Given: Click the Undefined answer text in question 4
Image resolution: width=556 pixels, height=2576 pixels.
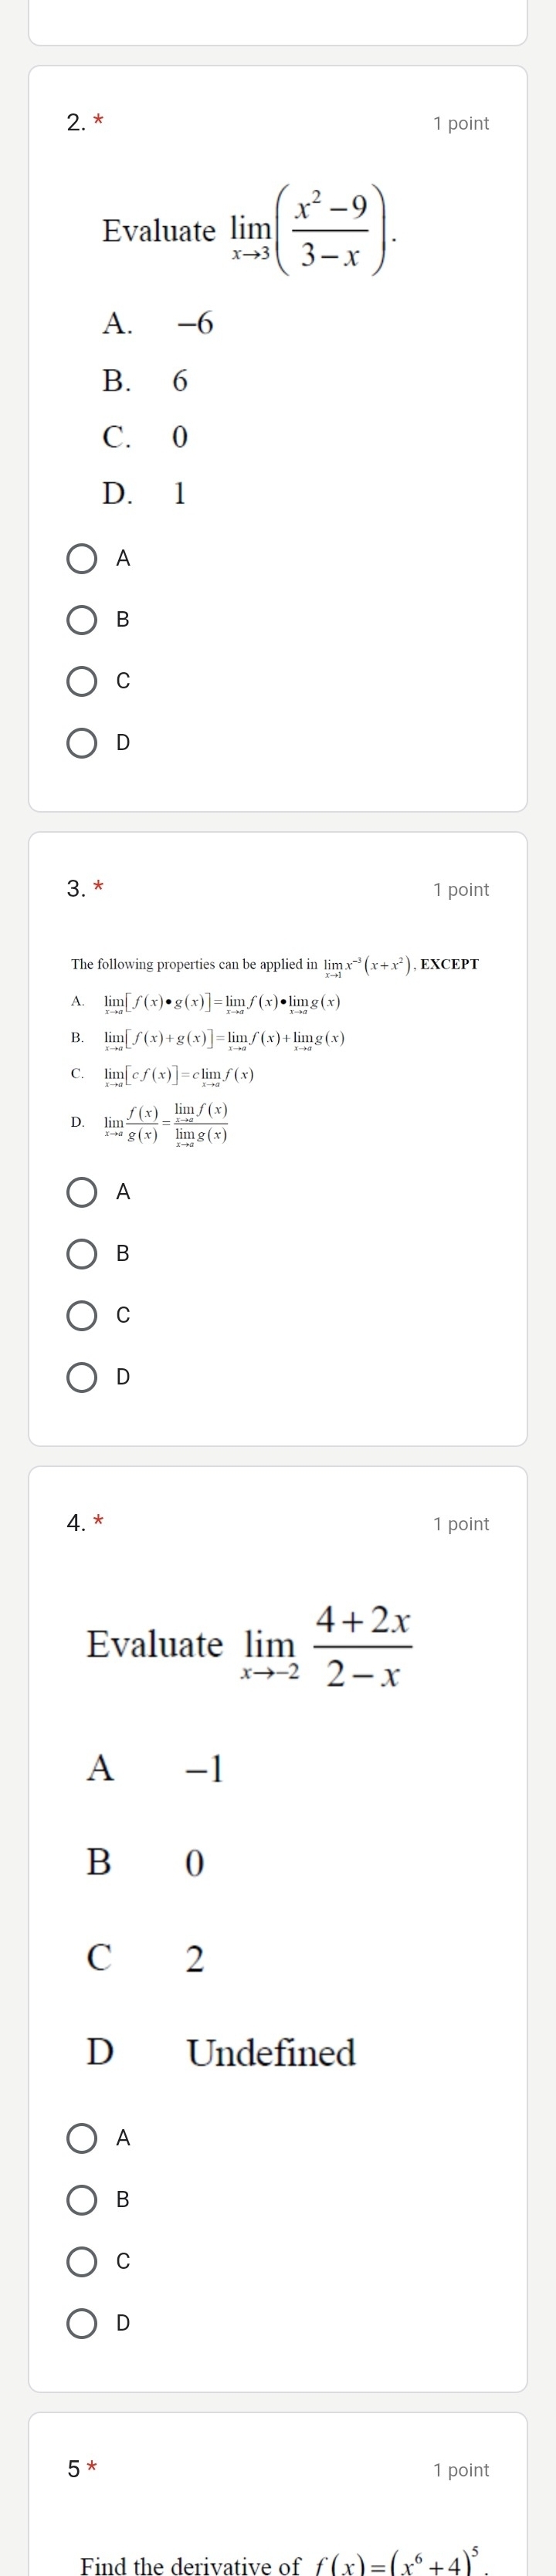Looking at the screenshot, I should pos(271,2052).
